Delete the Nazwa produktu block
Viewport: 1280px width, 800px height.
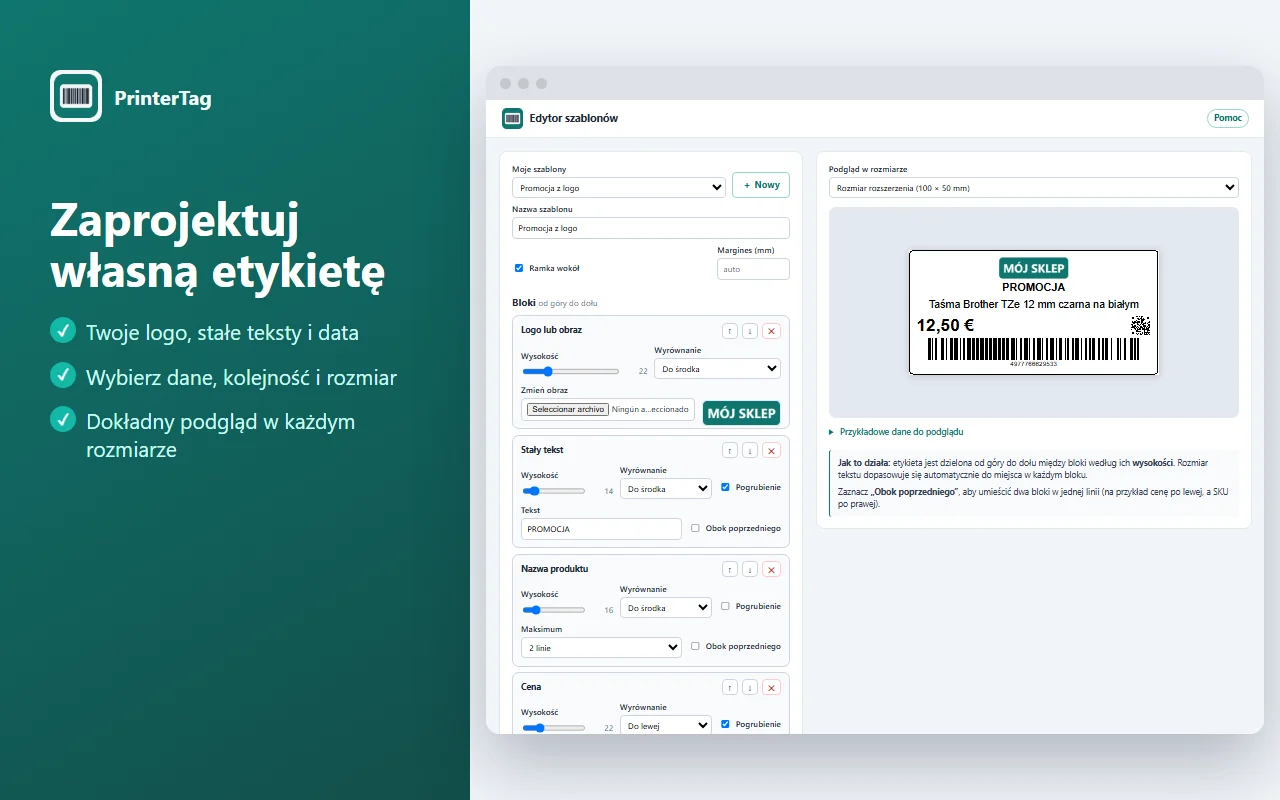[x=771, y=570]
